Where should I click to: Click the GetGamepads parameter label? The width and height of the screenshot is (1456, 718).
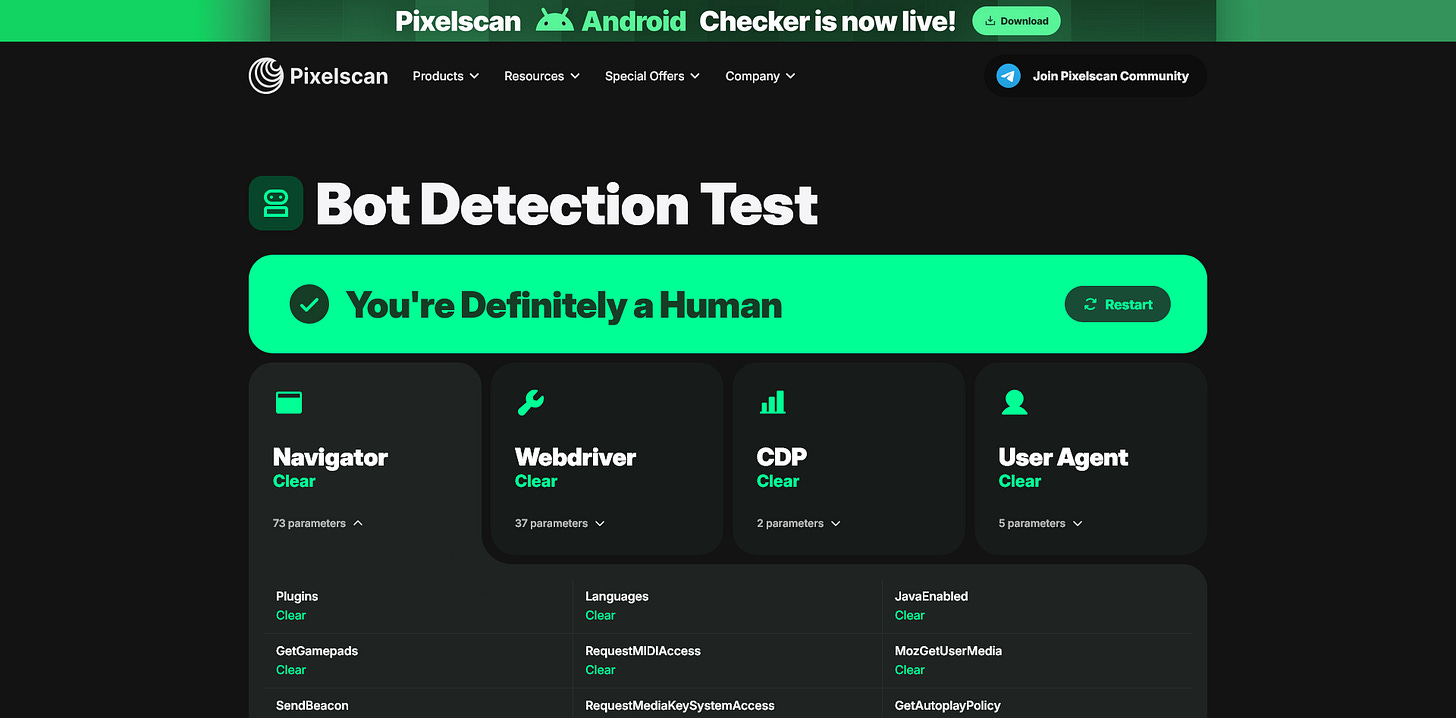coord(317,651)
